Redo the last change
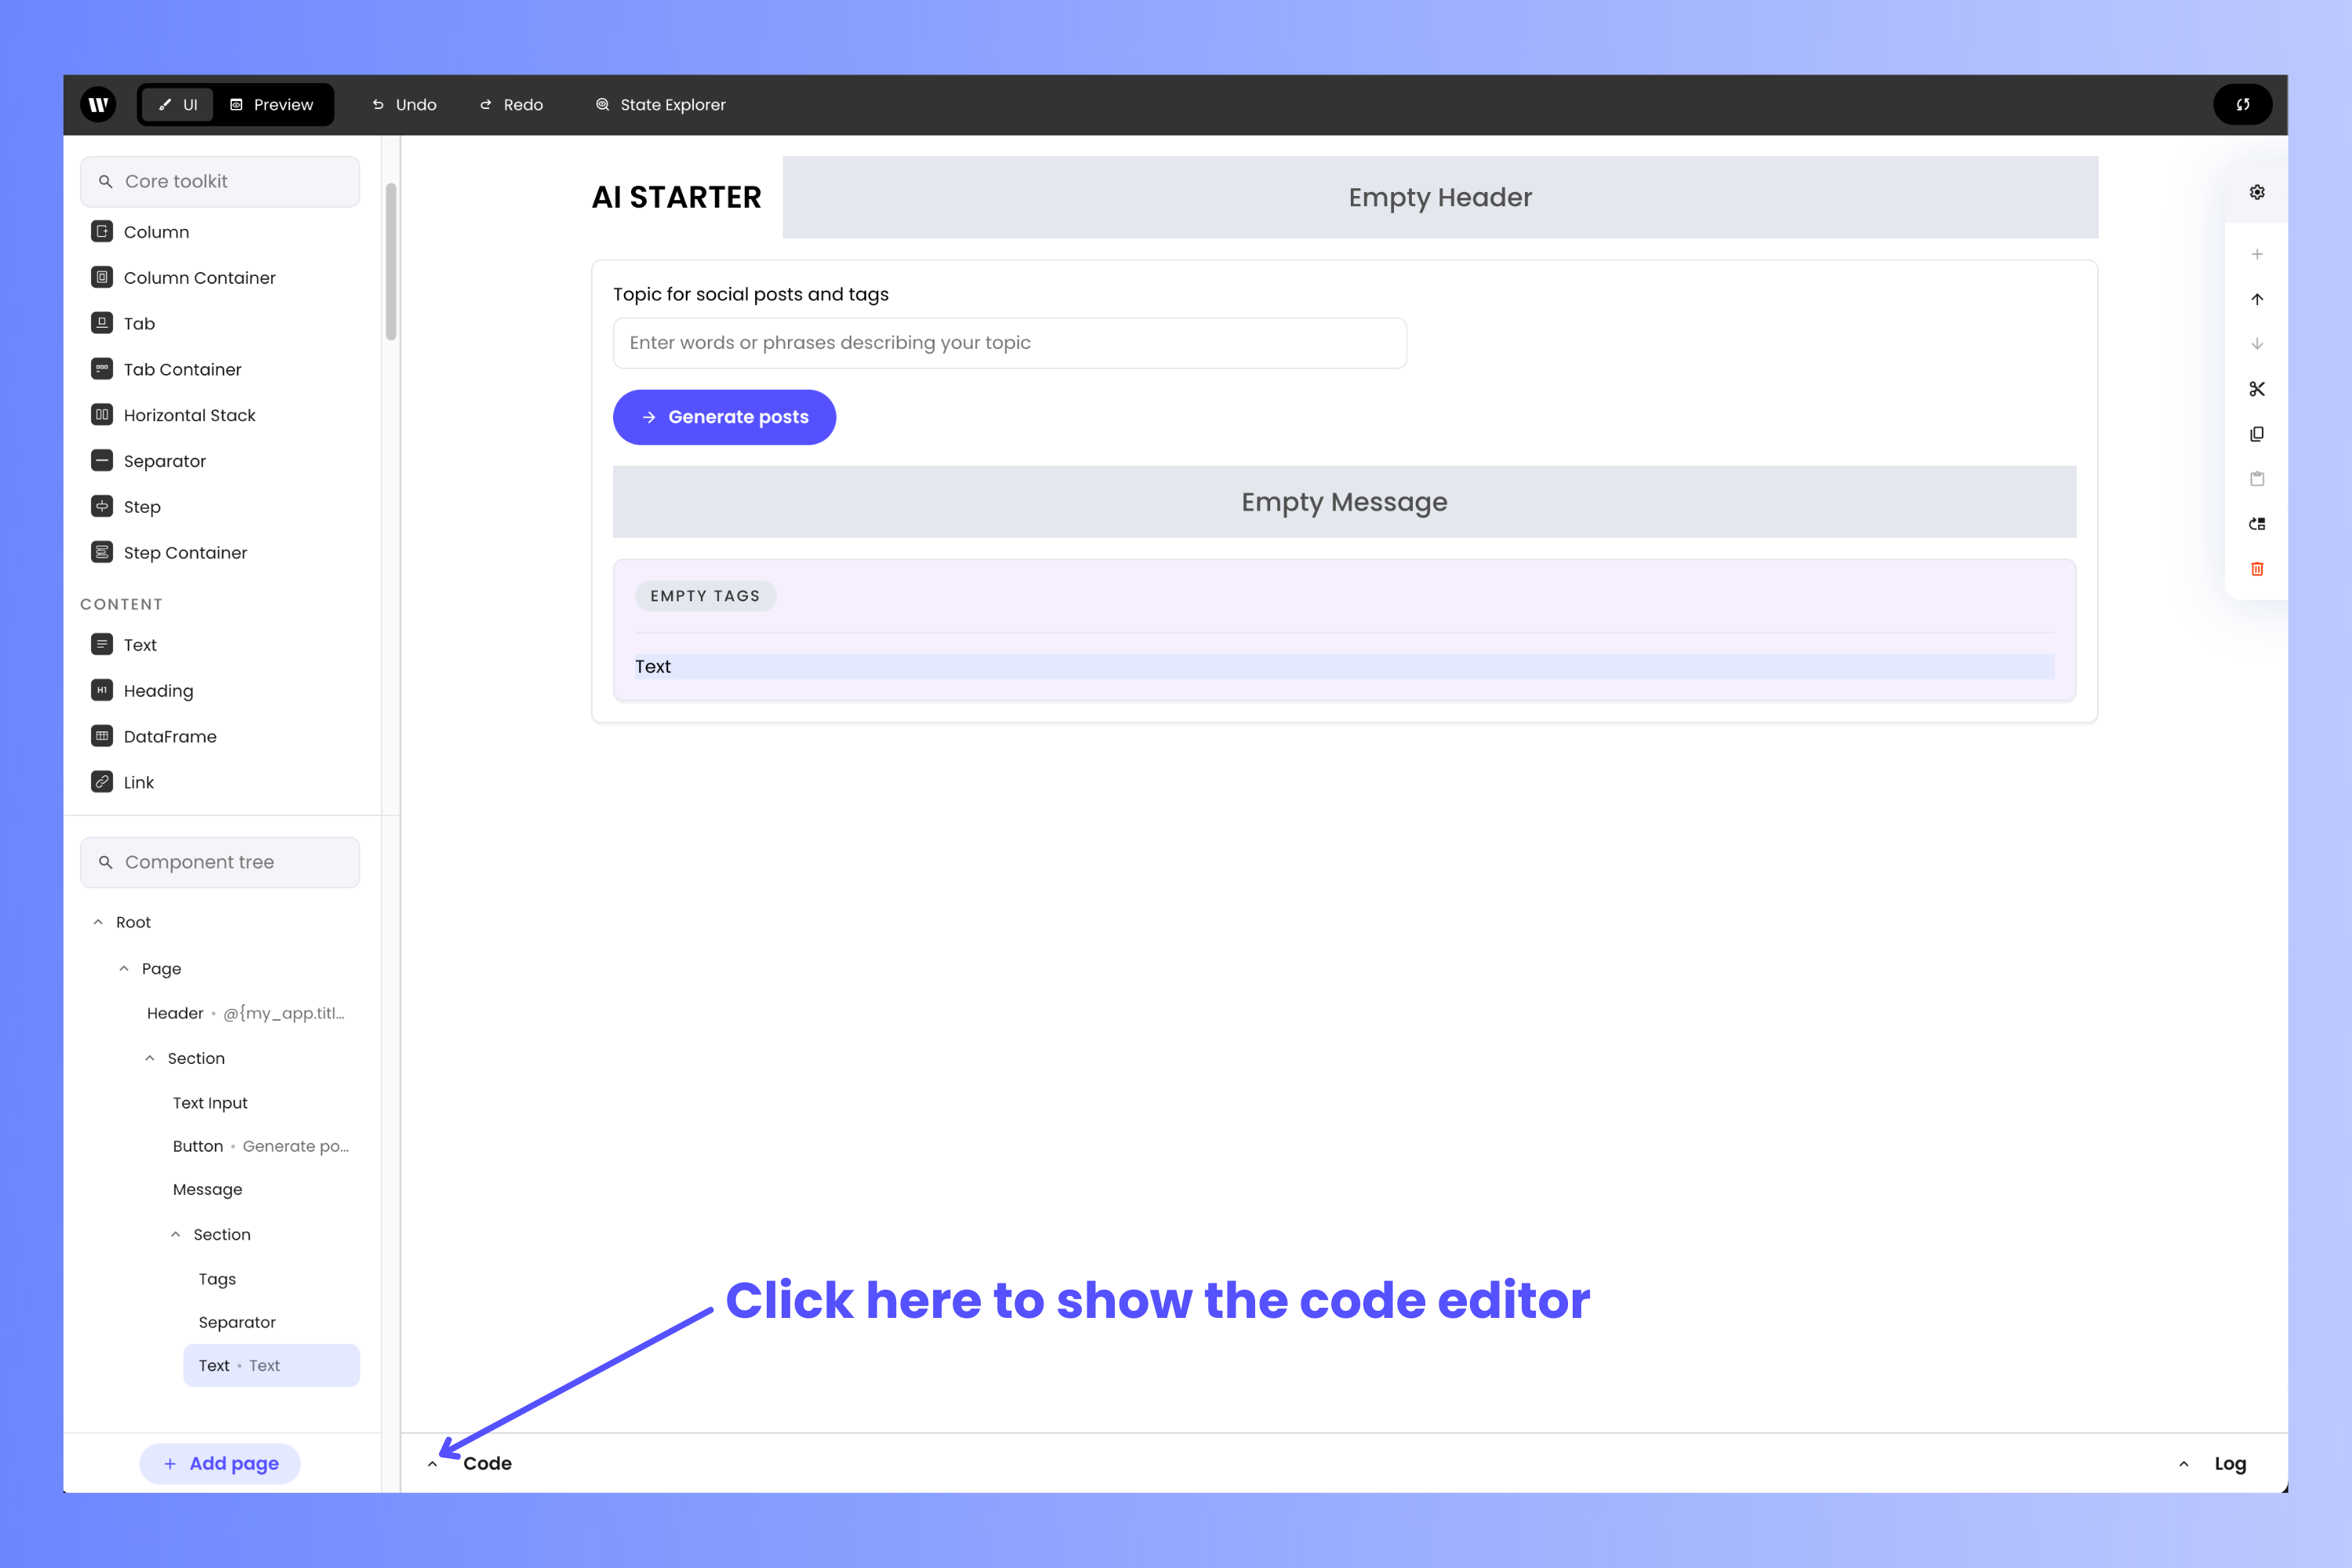 point(511,104)
